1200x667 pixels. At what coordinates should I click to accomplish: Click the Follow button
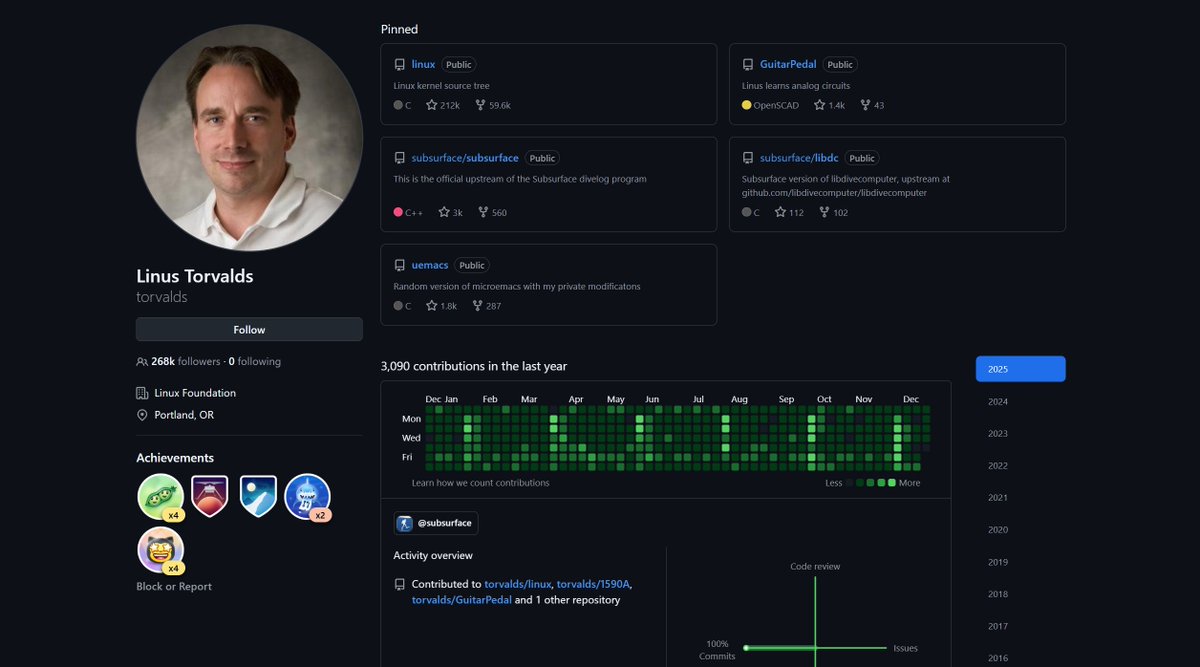[x=249, y=329]
